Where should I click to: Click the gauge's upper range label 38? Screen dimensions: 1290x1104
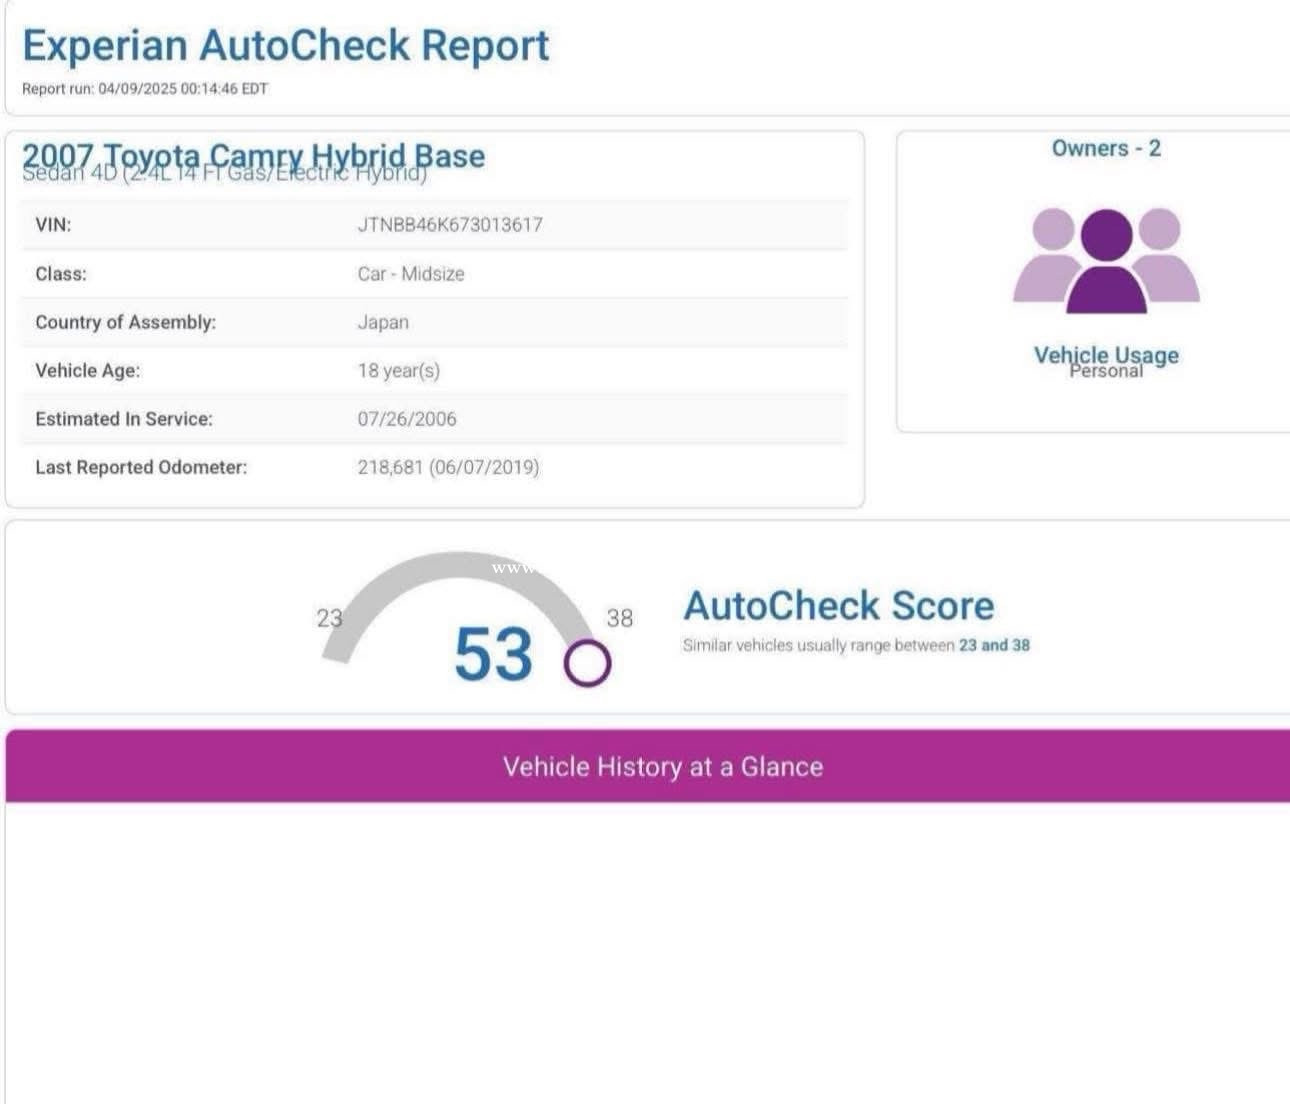(620, 618)
